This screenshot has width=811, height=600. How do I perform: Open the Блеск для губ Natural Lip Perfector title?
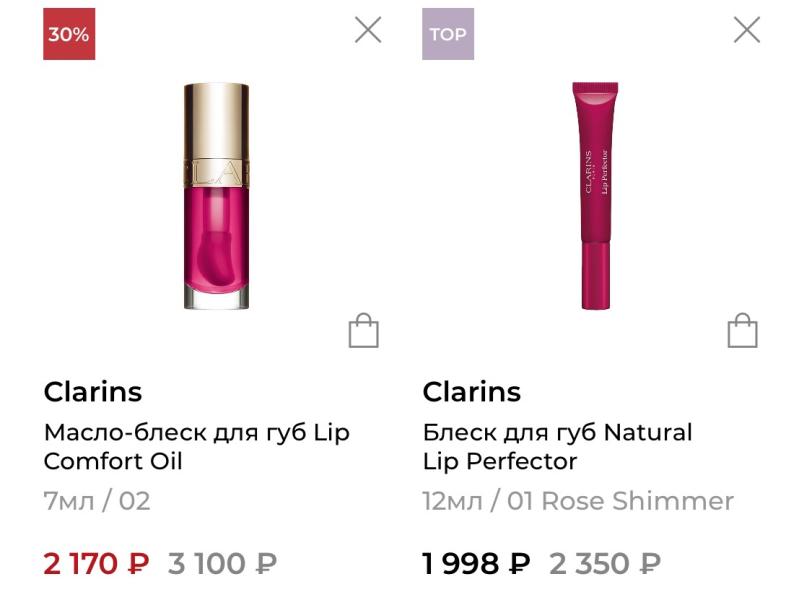click(x=558, y=447)
